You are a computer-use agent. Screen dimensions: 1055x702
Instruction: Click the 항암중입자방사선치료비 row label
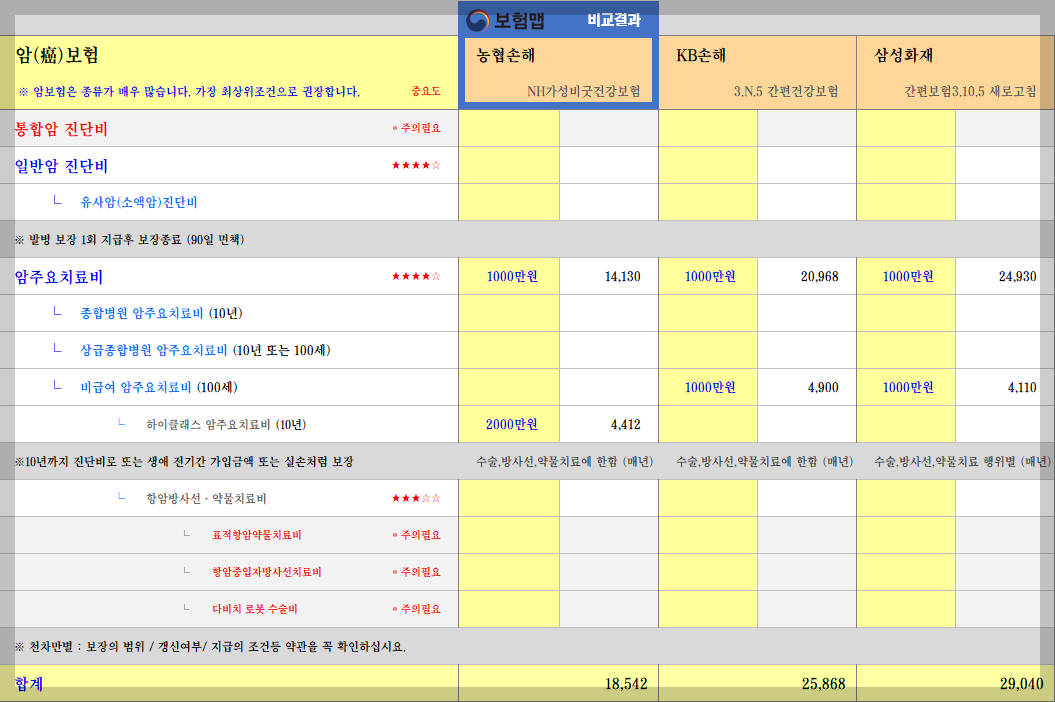tap(266, 572)
